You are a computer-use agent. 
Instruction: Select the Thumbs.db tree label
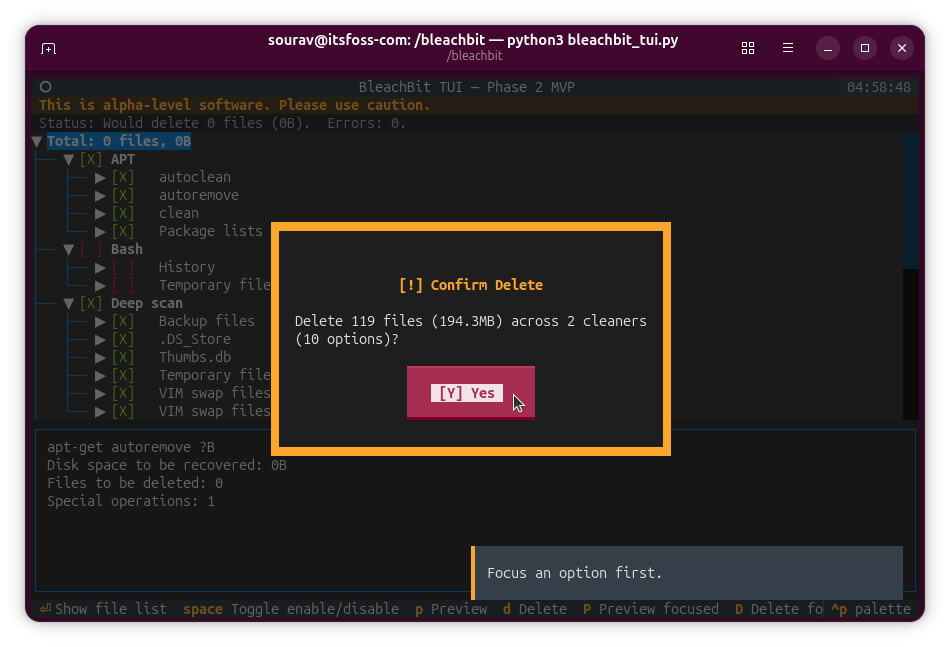pyautogui.click(x=194, y=357)
